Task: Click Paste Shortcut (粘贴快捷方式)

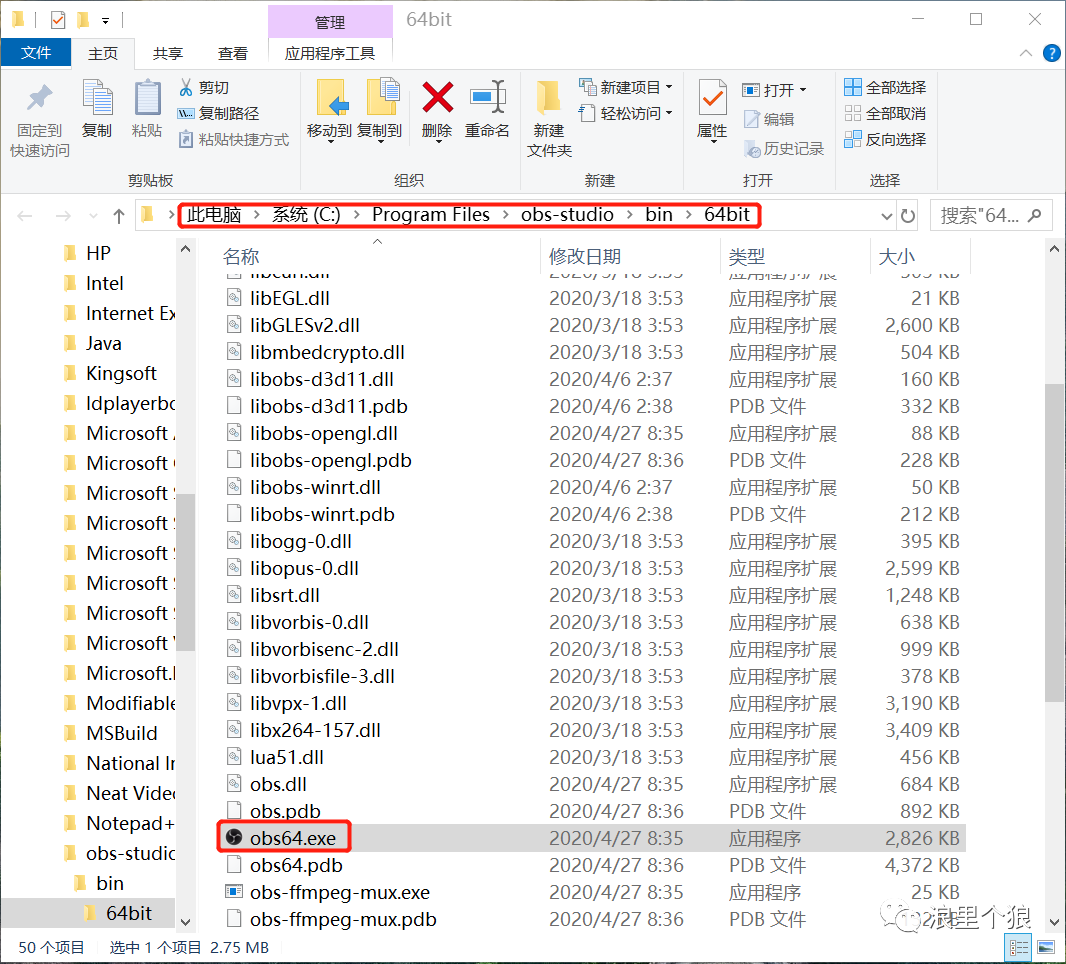Action: [234, 139]
